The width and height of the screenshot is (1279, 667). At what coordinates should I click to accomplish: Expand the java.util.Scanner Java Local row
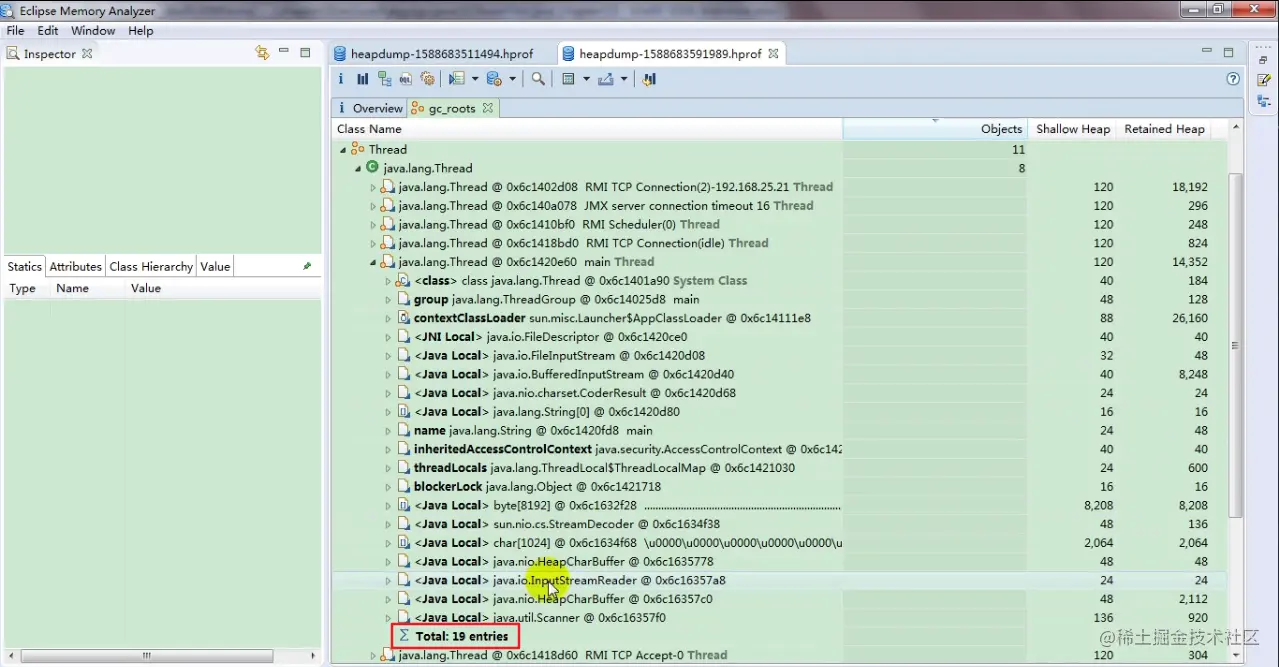388,618
